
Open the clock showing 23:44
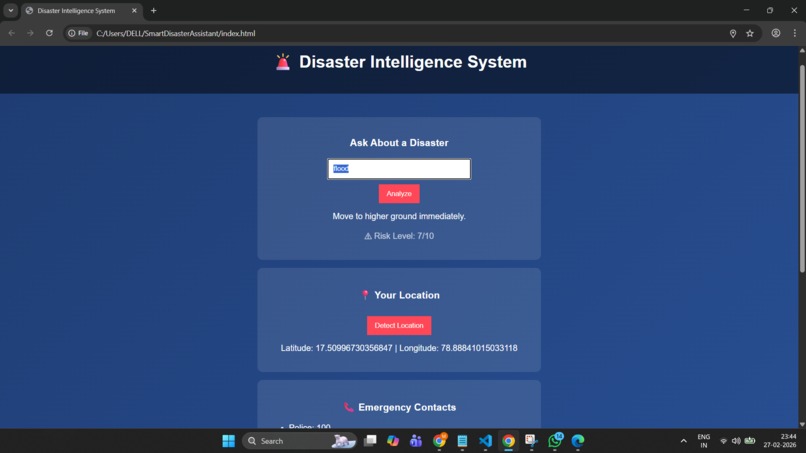(x=780, y=441)
